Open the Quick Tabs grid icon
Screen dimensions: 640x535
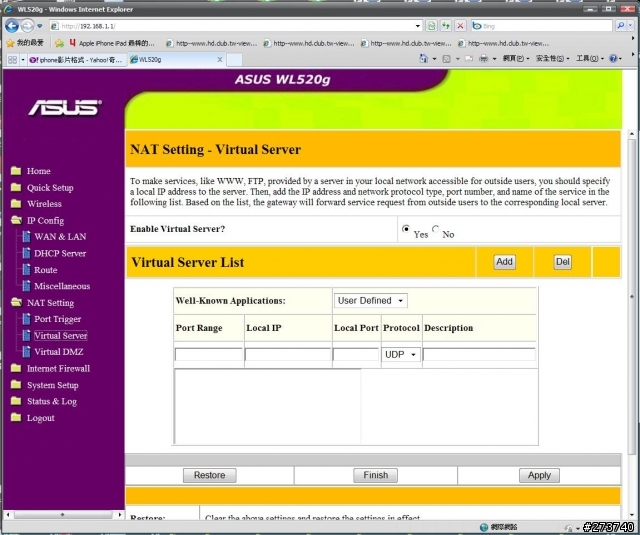12,60
